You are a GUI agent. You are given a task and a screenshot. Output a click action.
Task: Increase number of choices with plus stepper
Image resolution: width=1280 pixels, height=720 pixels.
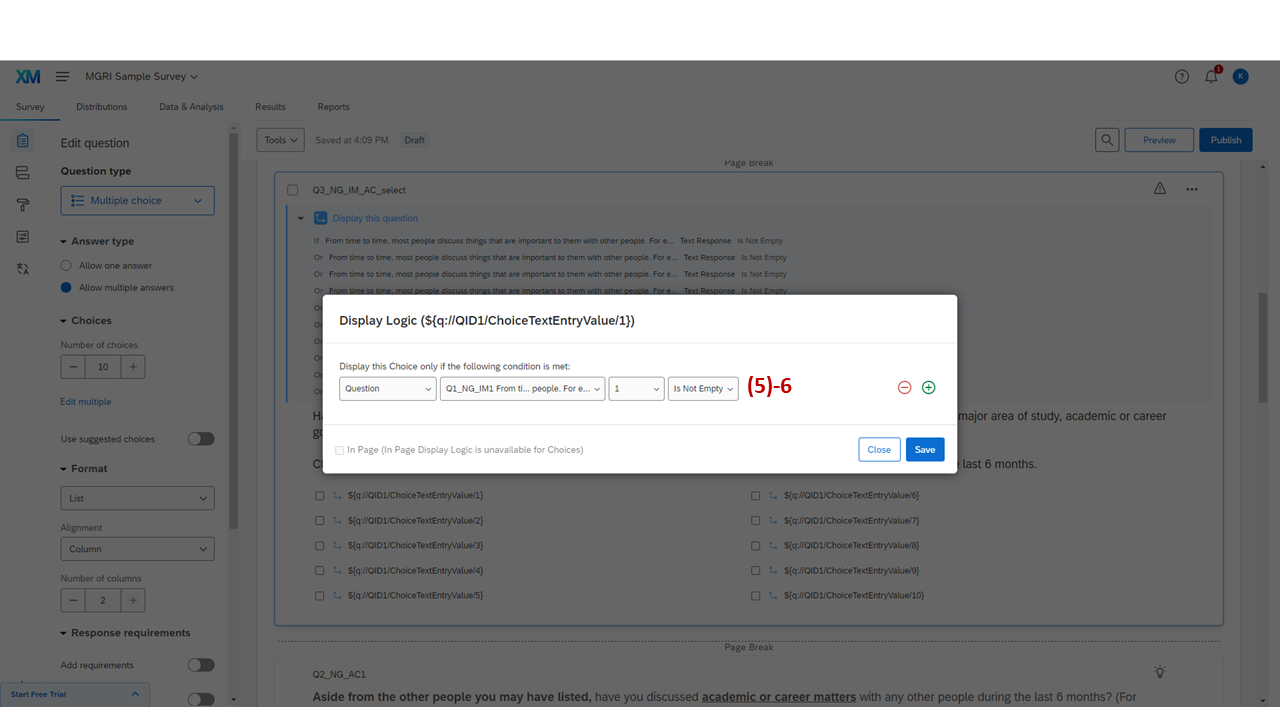pos(132,366)
